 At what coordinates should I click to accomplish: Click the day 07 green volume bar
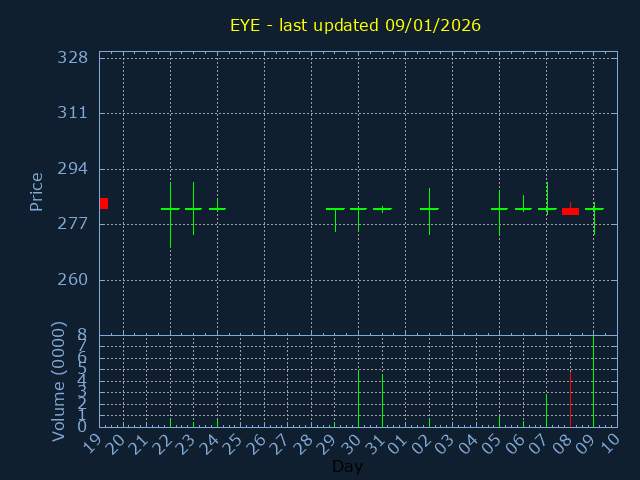click(546, 410)
